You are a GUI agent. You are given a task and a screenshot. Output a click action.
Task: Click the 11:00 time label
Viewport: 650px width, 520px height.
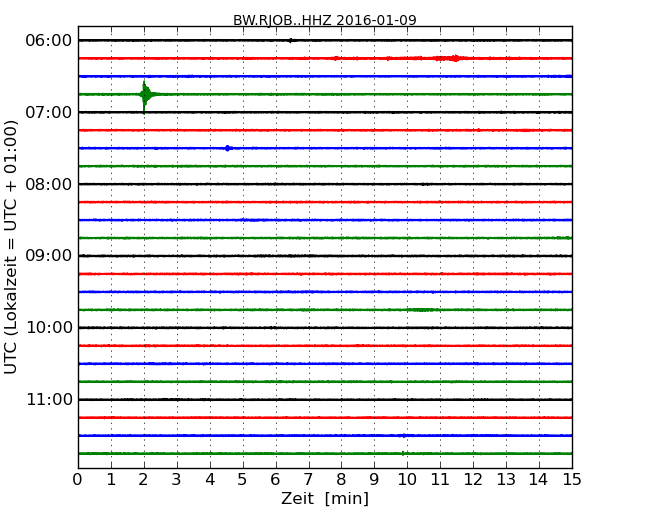tap(49, 399)
